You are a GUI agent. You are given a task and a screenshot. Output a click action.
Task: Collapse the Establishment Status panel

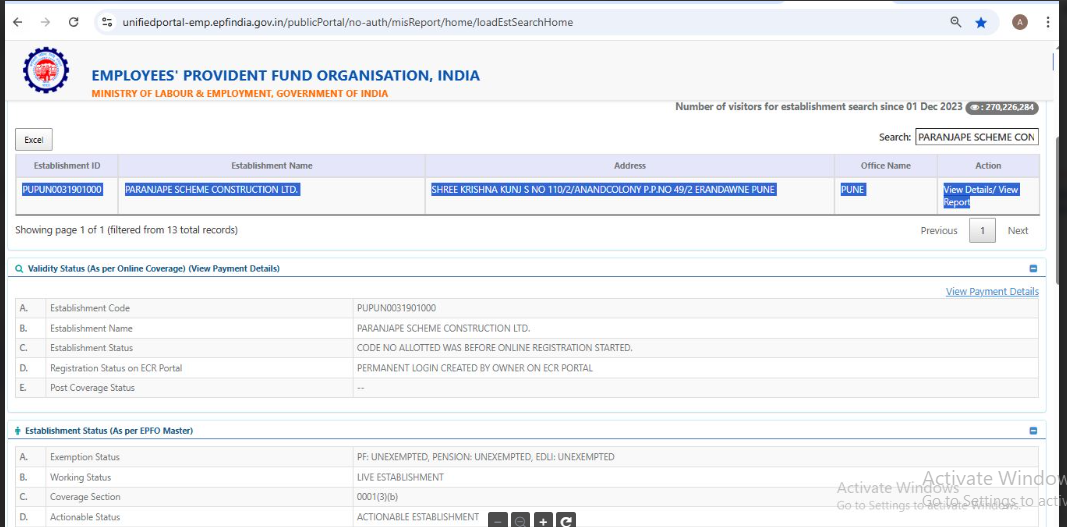click(1033, 431)
